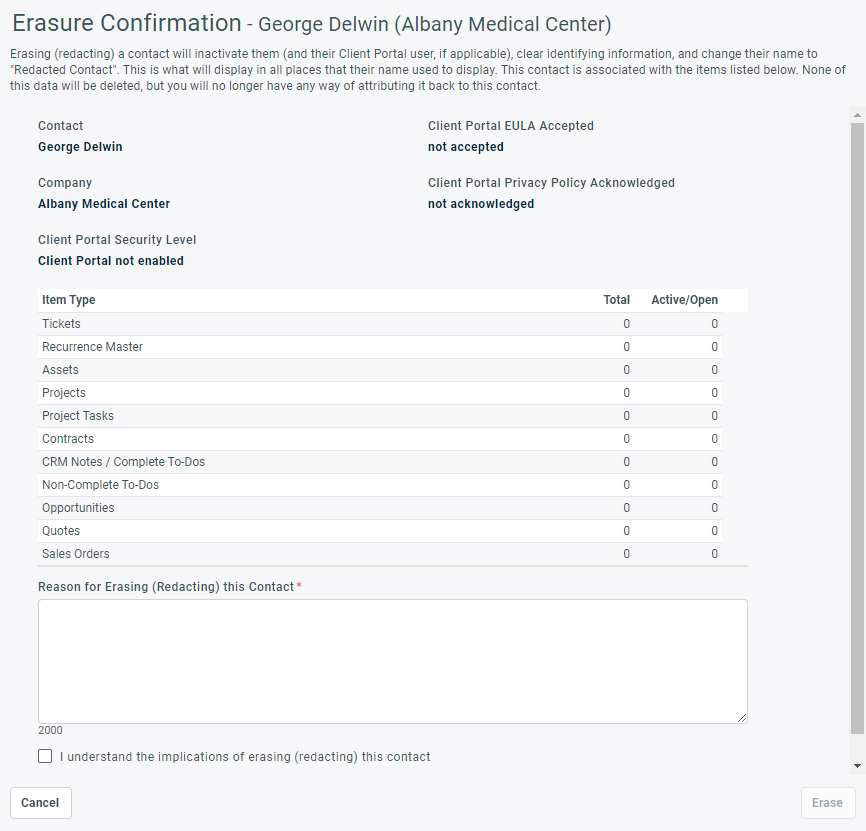
Task: Click the Active/Open column header
Action: tap(684, 300)
